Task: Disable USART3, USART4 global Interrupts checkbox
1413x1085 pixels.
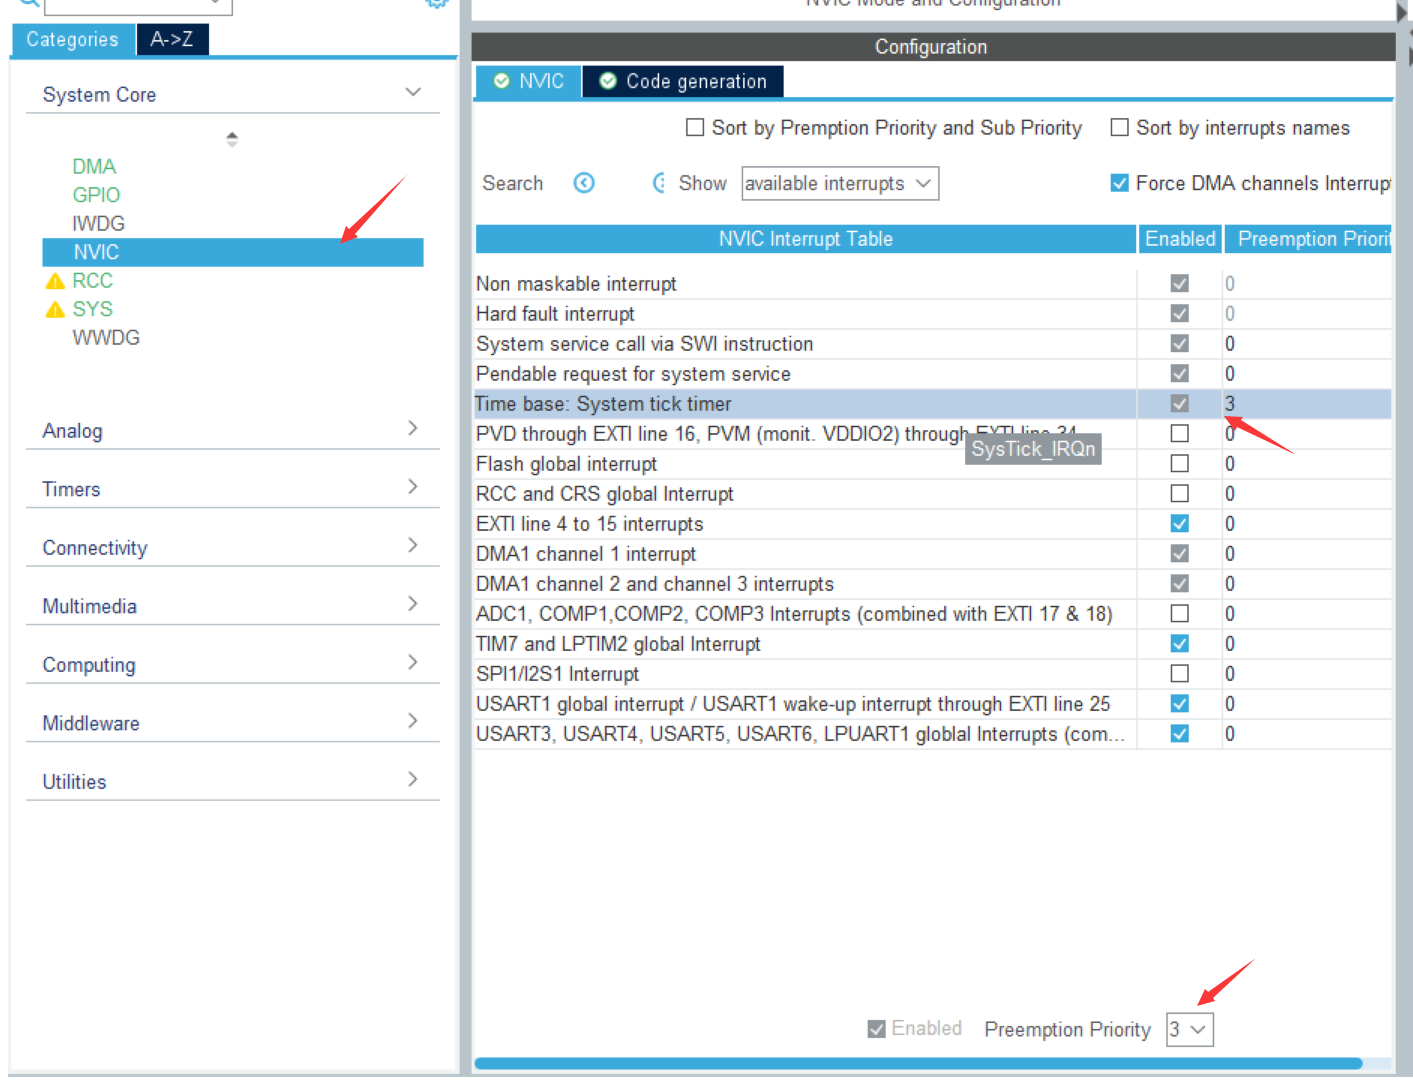Action: point(1180,734)
